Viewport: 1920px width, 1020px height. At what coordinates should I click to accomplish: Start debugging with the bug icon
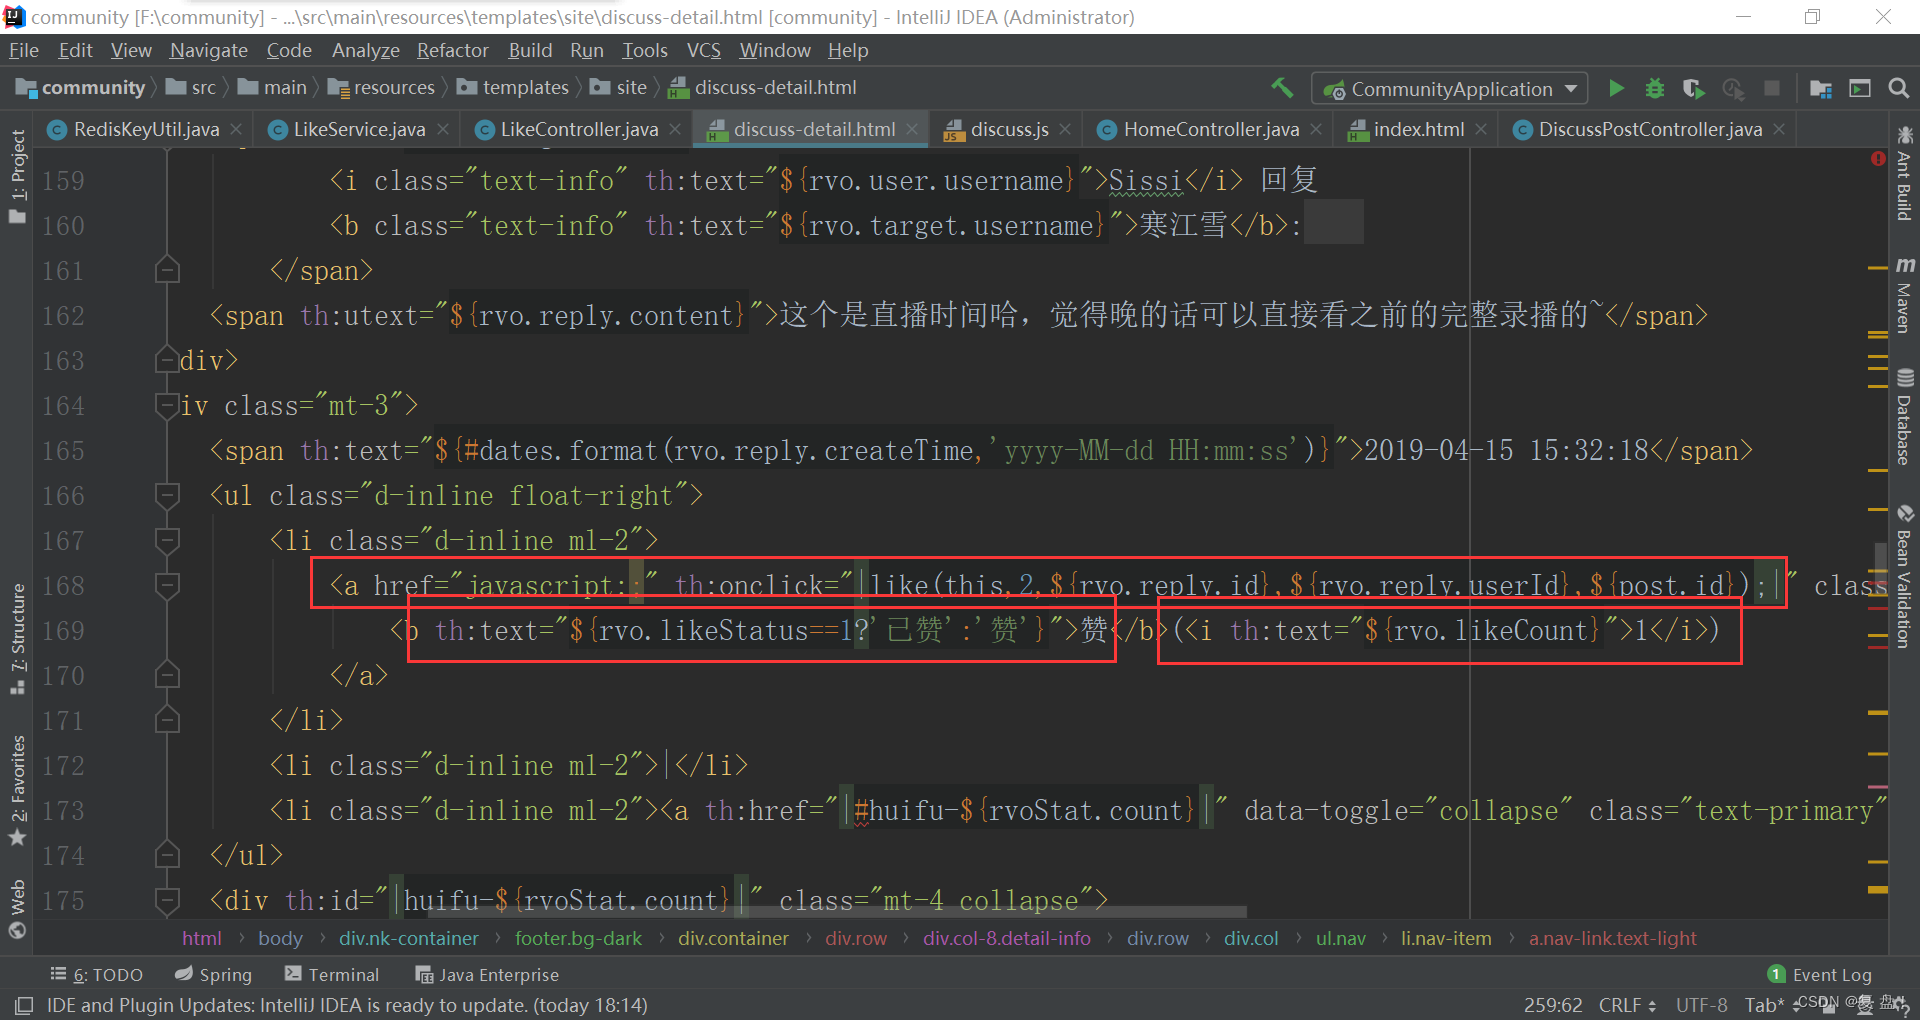(x=1655, y=88)
